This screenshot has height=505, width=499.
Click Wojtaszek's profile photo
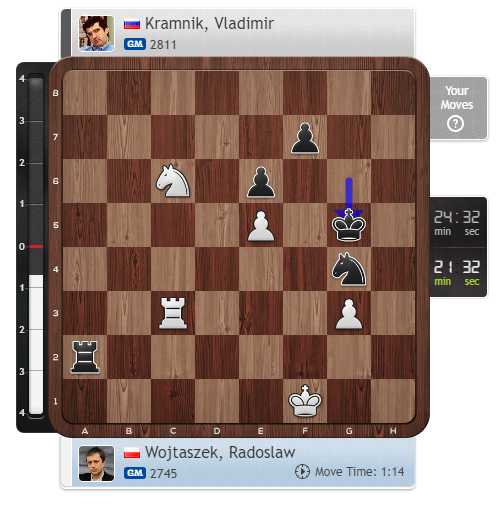(96, 463)
